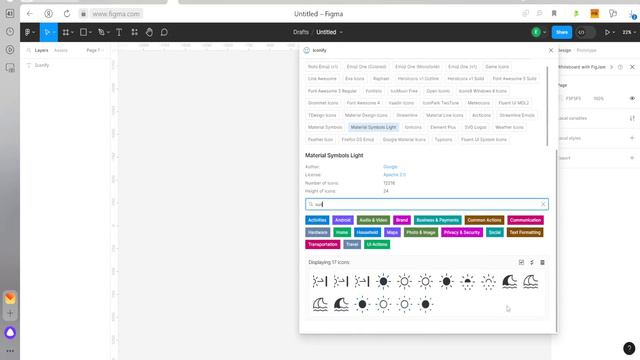Screen dimensions: 640x360
Task: Click the Share button
Action: [x=562, y=32]
